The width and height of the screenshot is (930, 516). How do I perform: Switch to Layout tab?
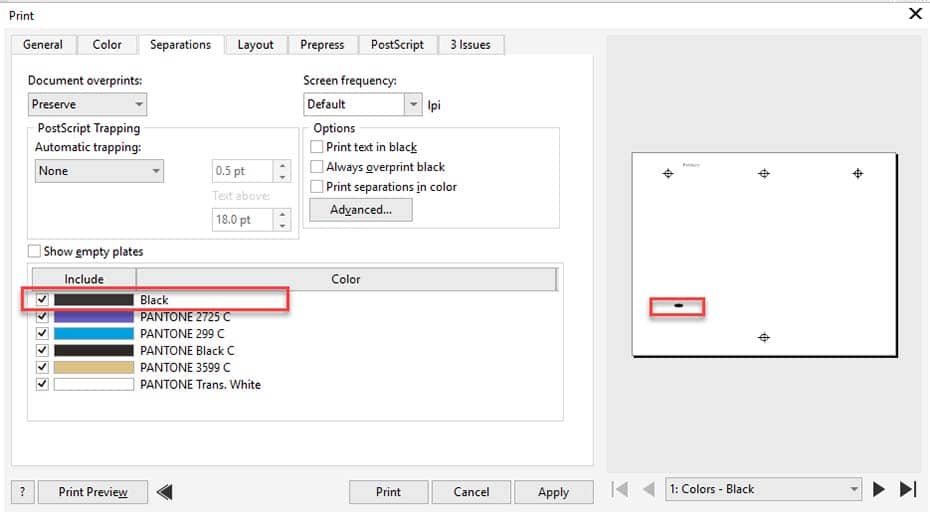[256, 44]
